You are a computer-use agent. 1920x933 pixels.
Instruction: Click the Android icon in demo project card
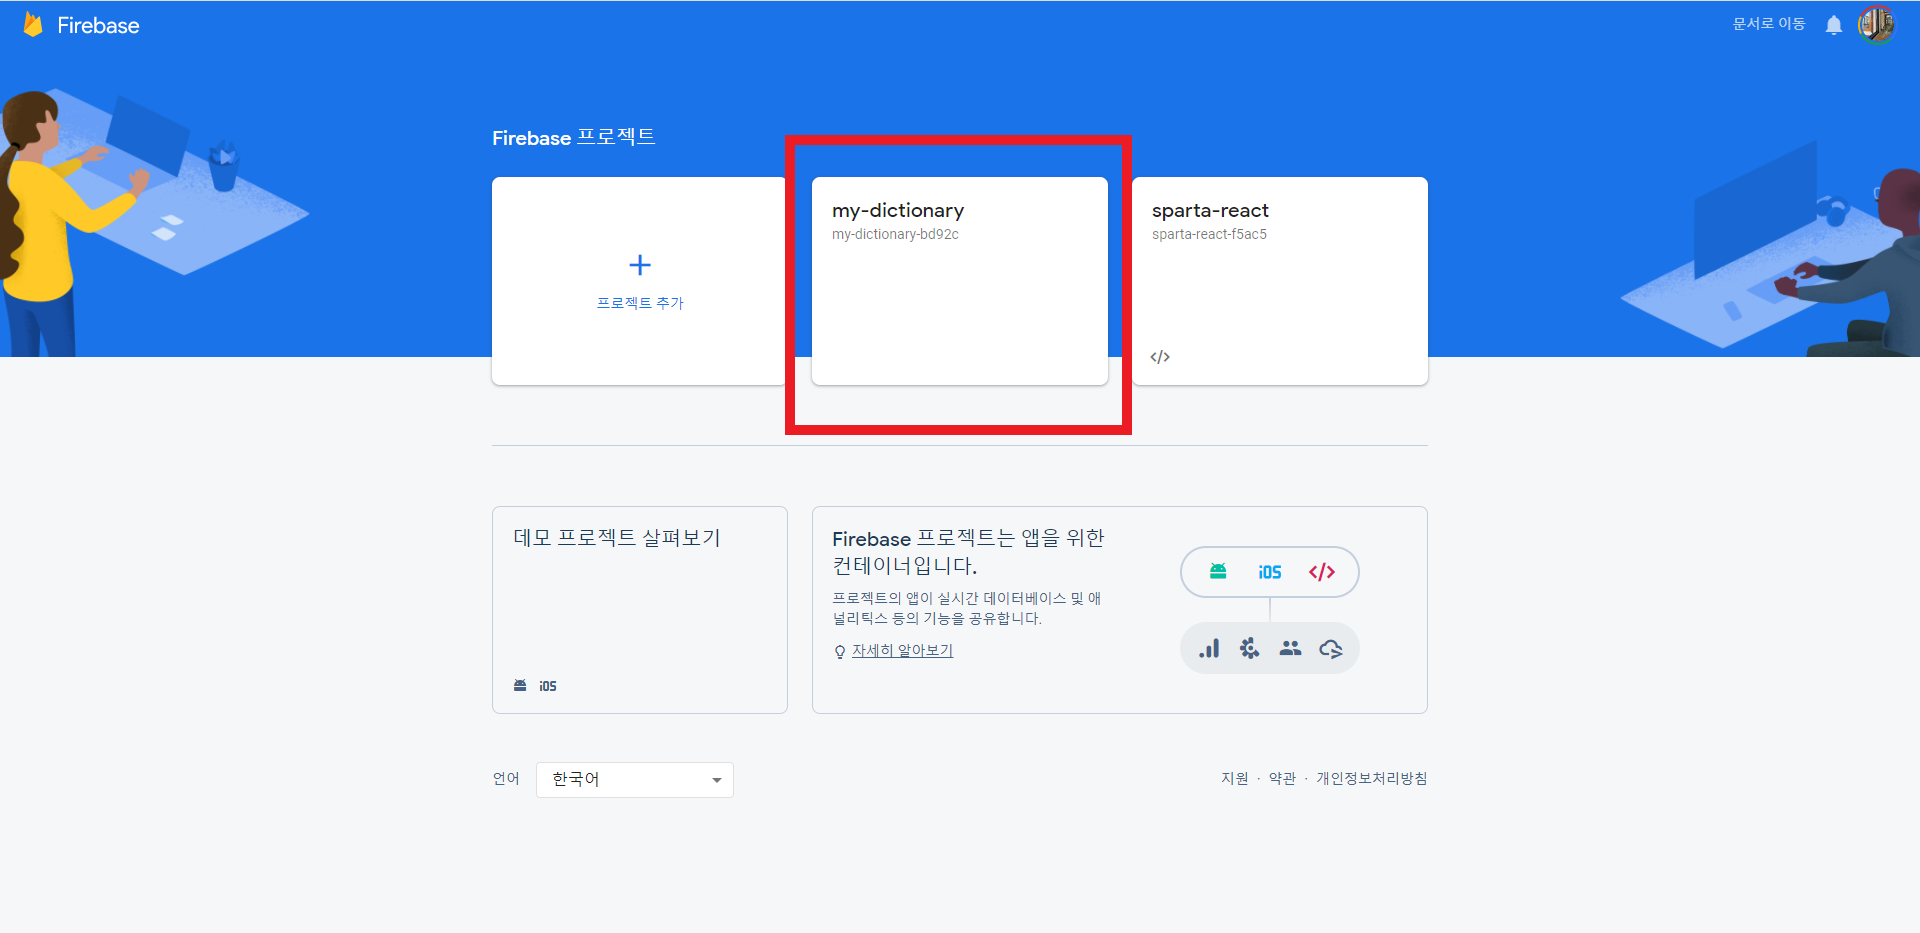coord(520,685)
